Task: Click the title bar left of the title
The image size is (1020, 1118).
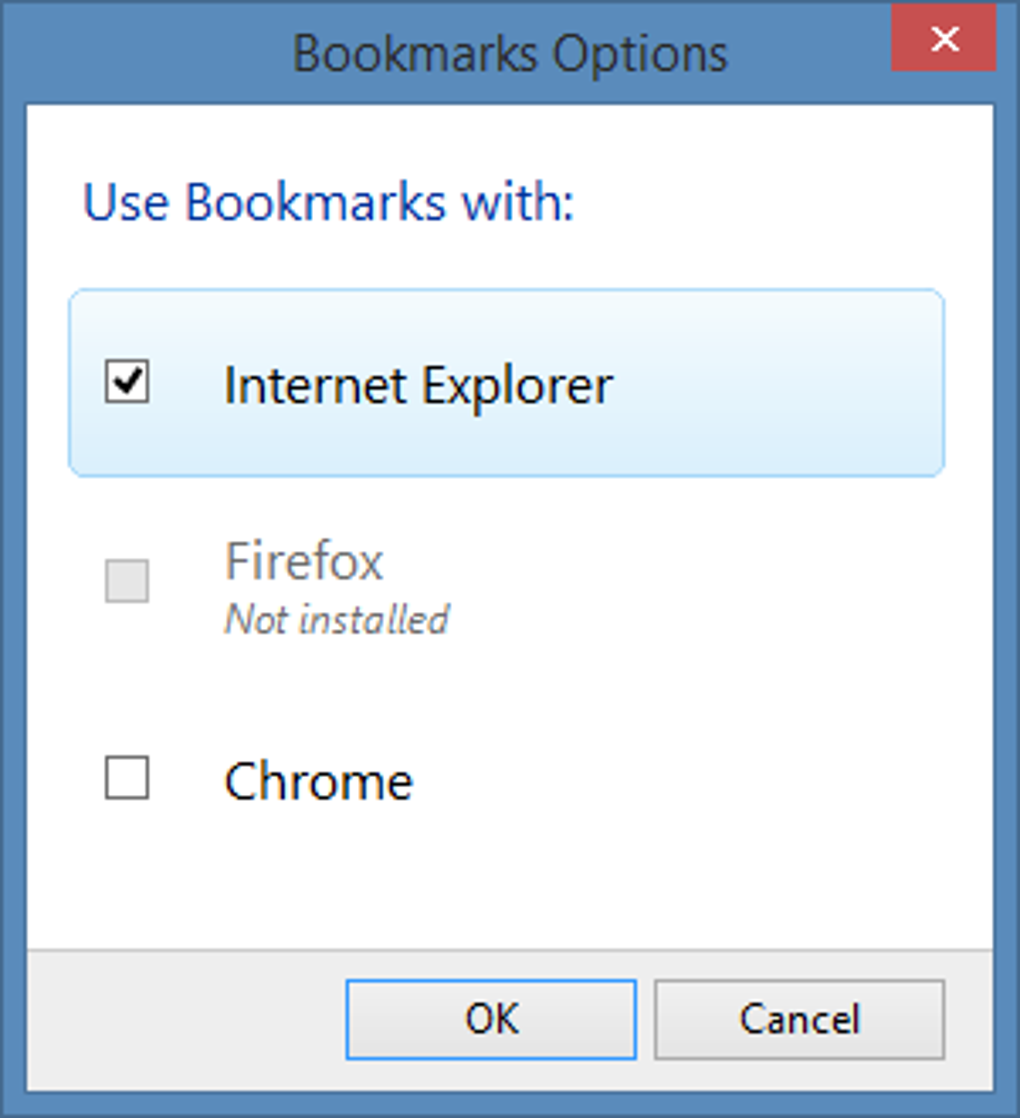Action: pos(140,50)
